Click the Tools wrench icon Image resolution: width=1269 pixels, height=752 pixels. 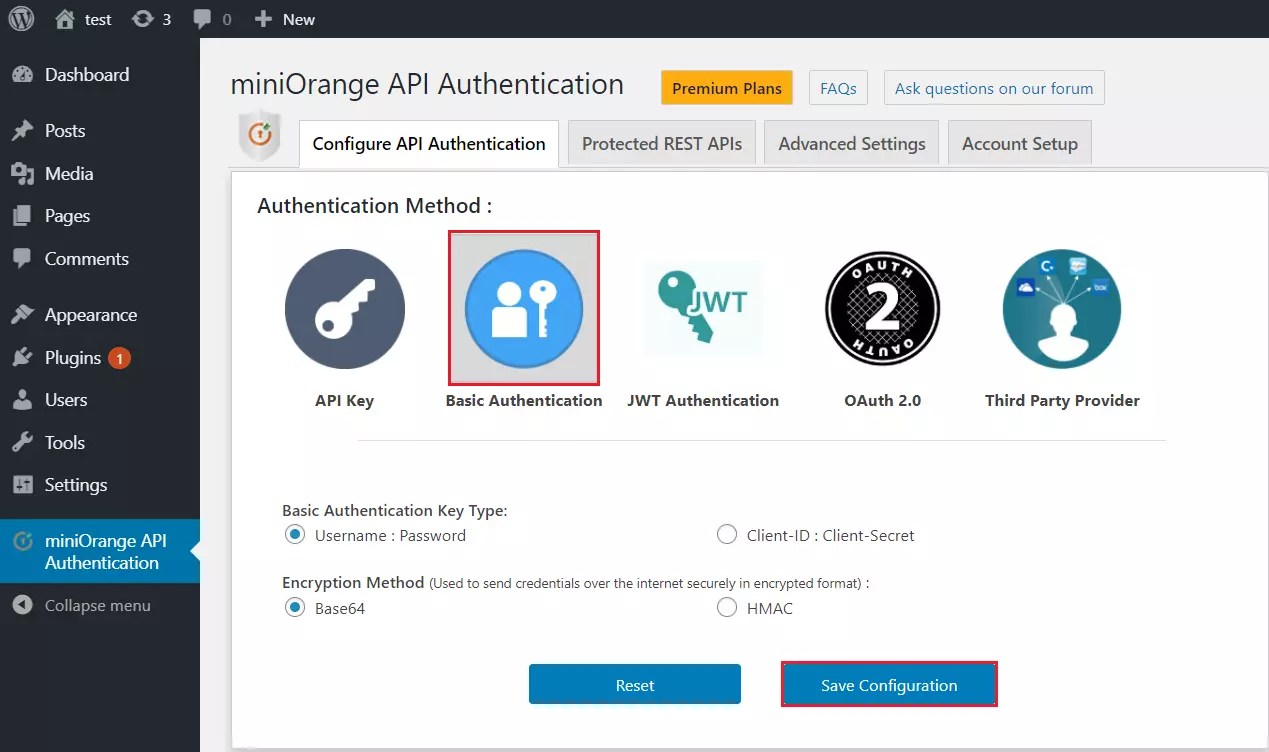point(22,443)
